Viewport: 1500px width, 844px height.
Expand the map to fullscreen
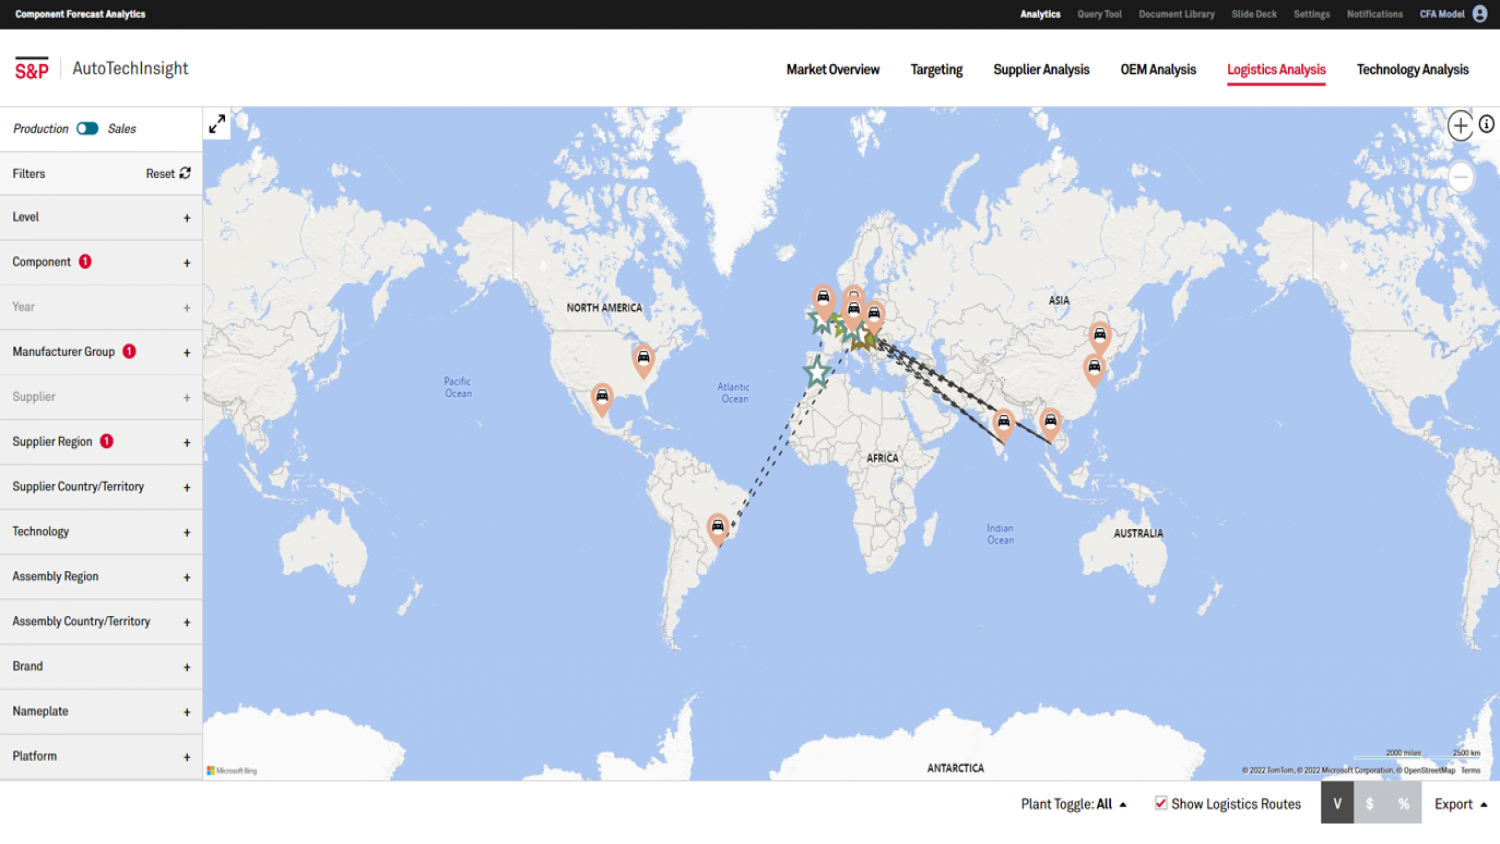click(x=217, y=124)
